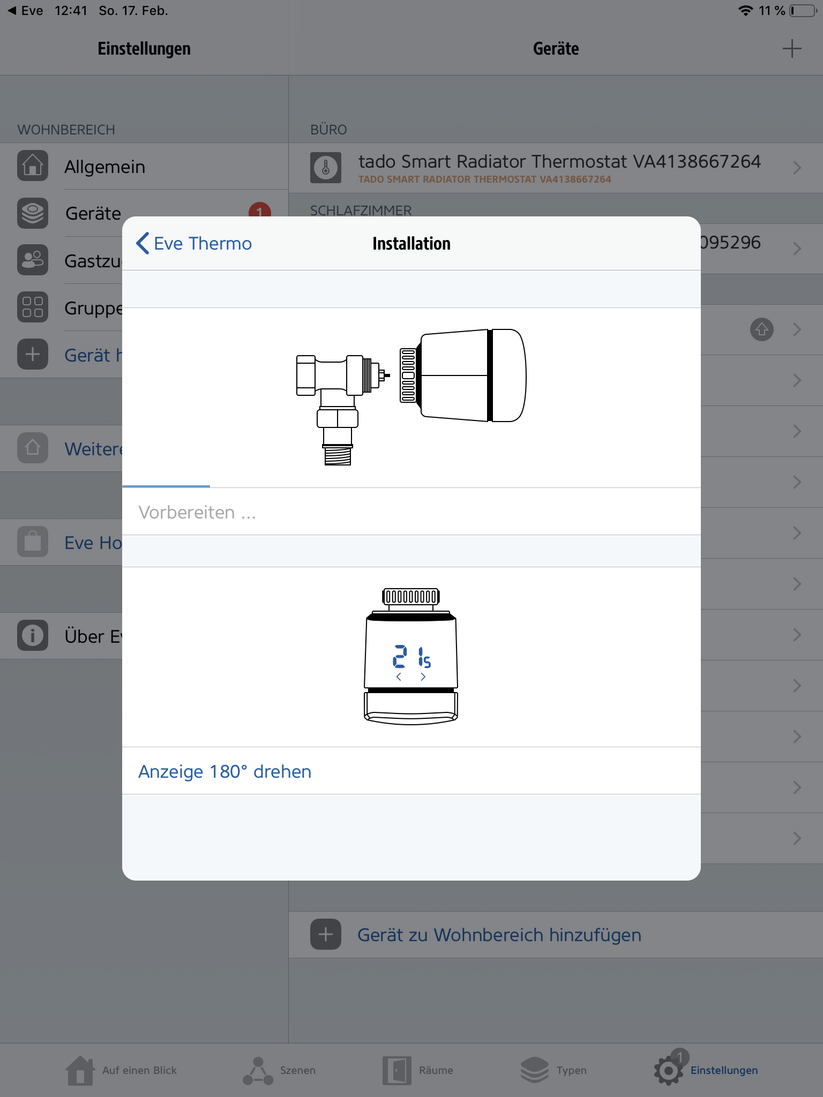Tap Gerät zu Wohnbereich hinzufügen

click(x=499, y=935)
